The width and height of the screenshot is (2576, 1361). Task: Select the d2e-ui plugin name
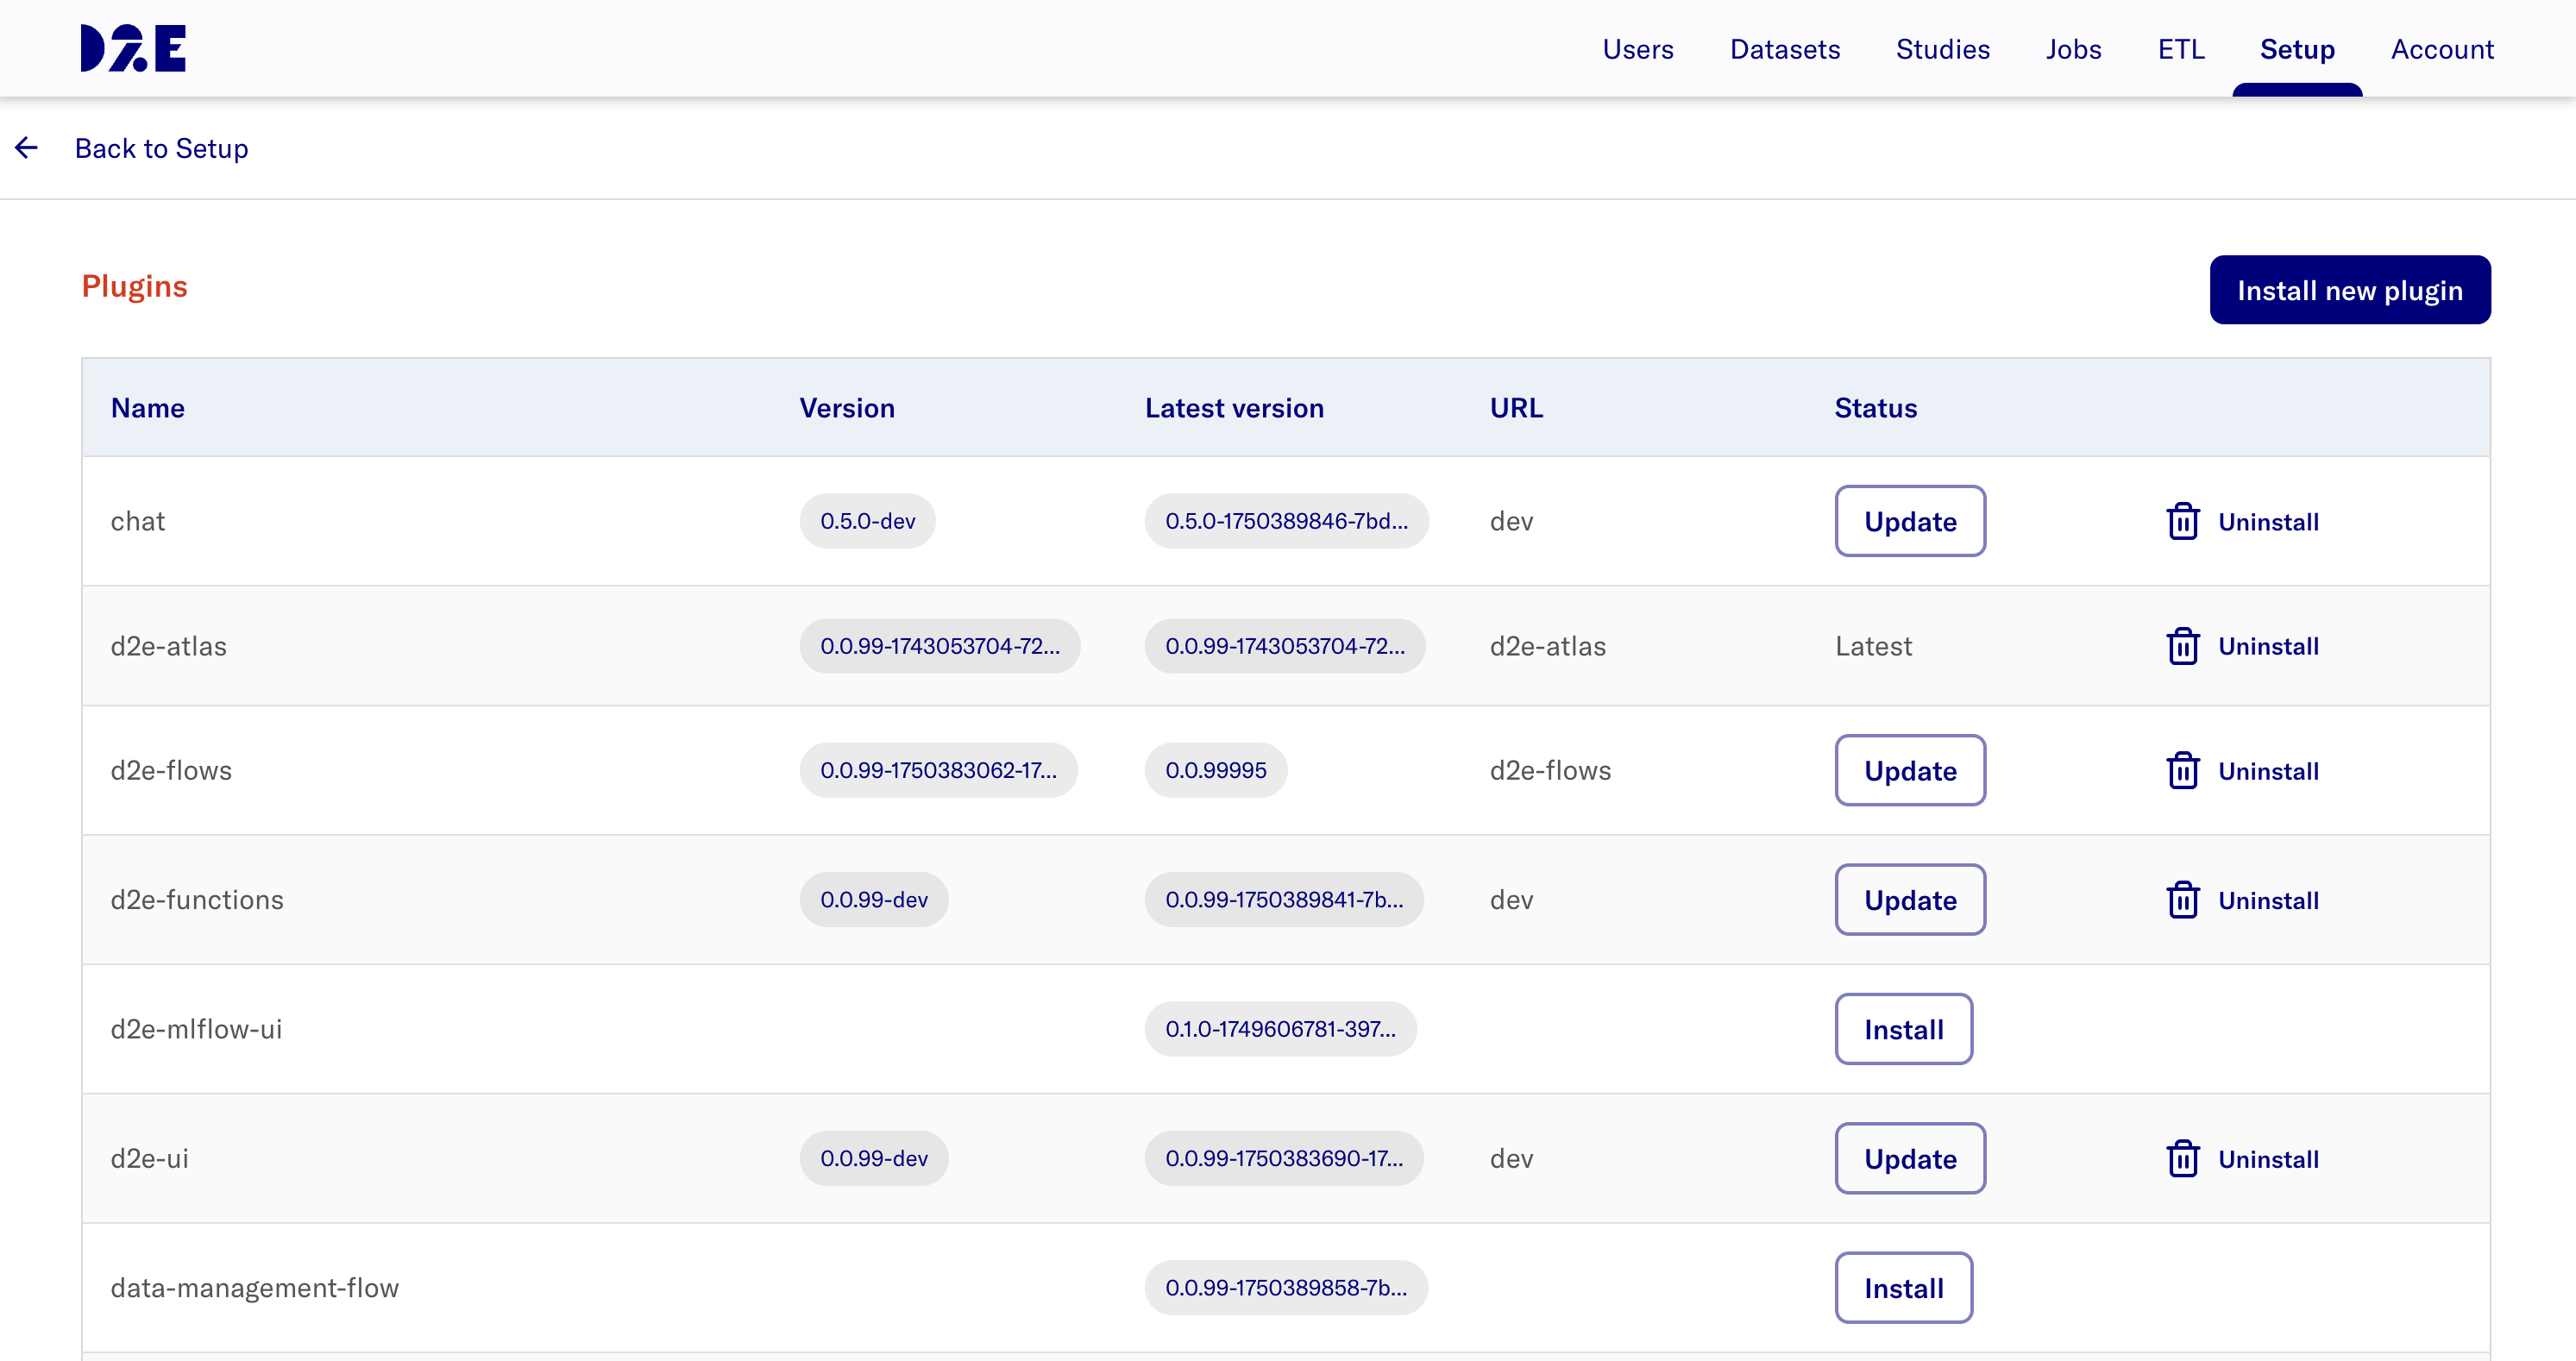(x=149, y=1158)
